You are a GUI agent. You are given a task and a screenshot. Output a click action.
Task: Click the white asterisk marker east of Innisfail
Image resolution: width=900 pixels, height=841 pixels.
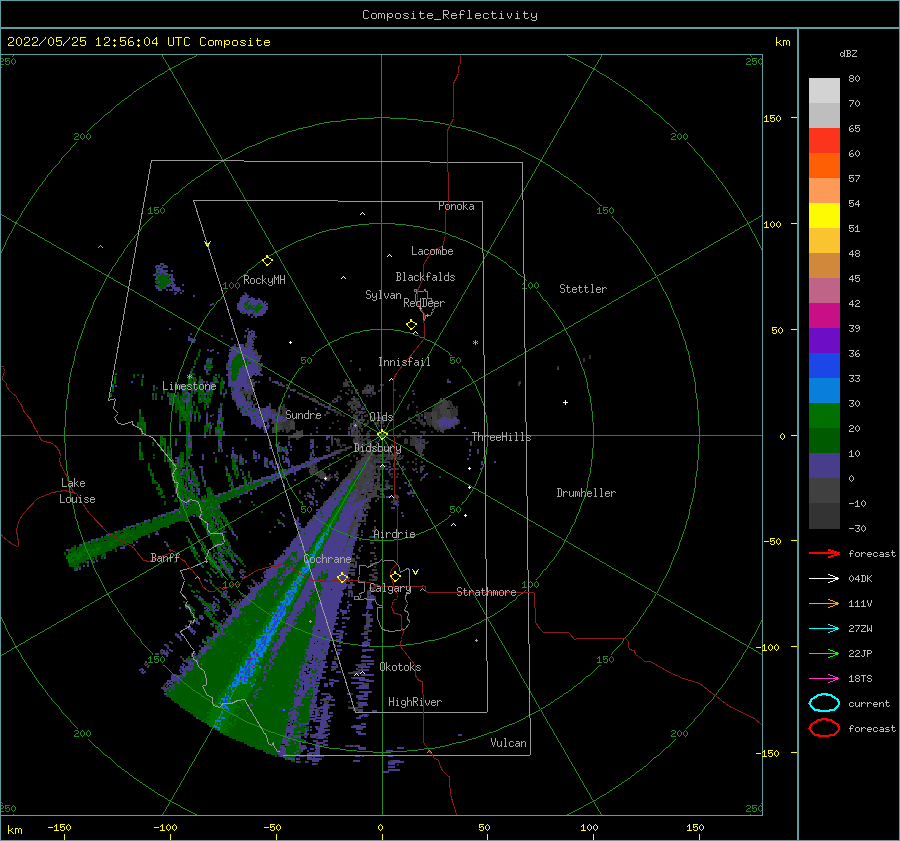(475, 343)
